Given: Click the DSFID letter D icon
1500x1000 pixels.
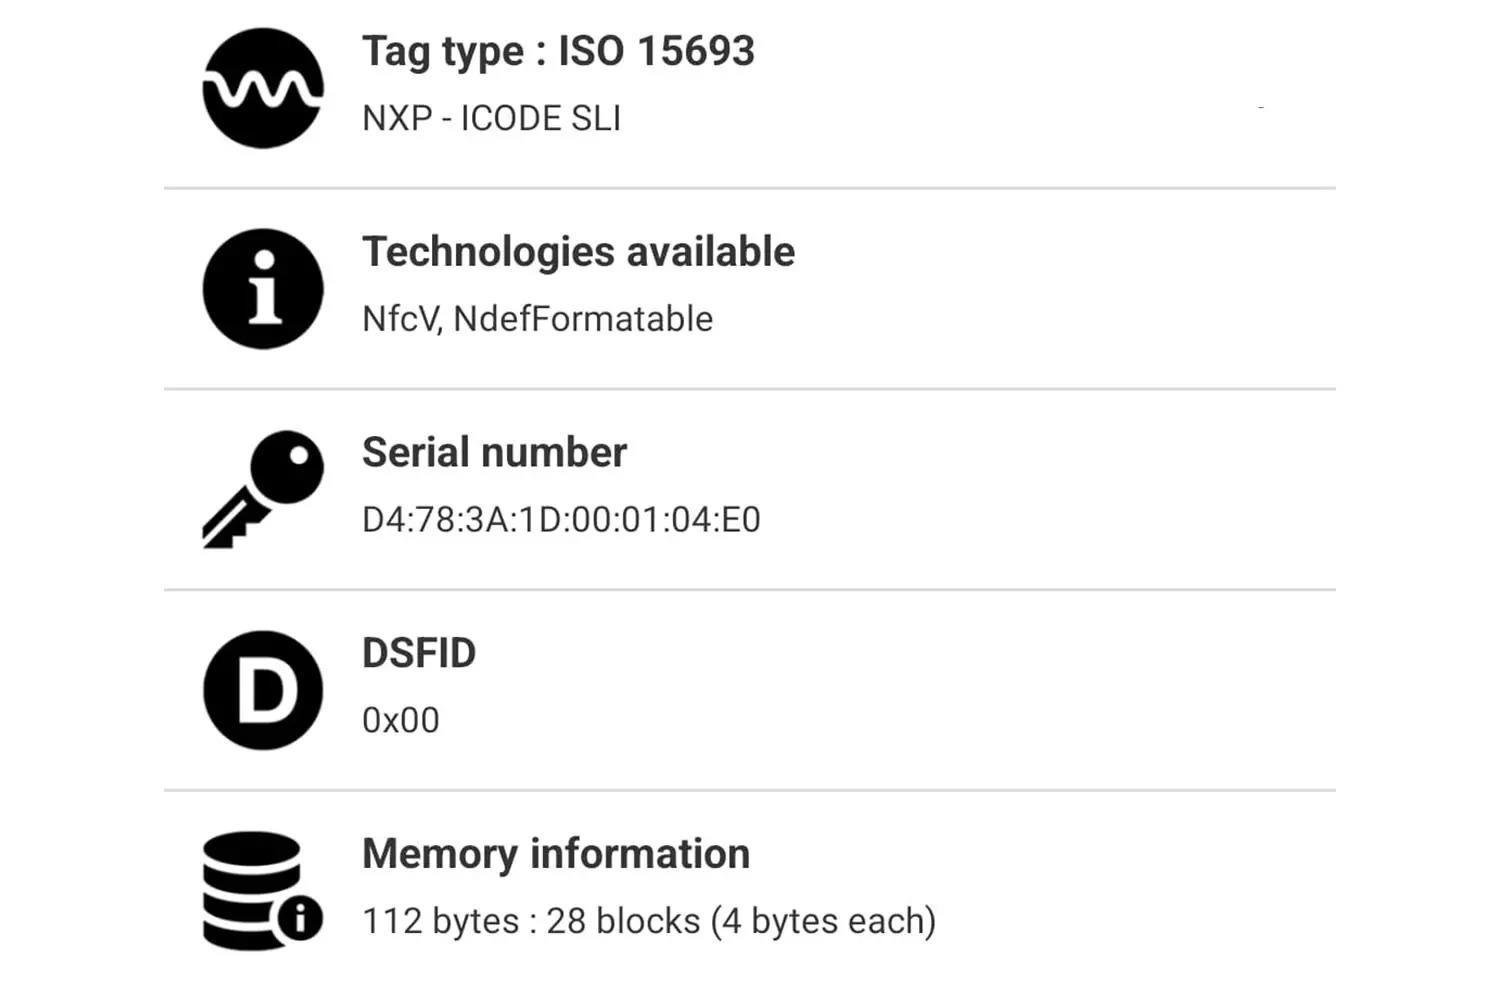Looking at the screenshot, I should pyautogui.click(x=262, y=690).
